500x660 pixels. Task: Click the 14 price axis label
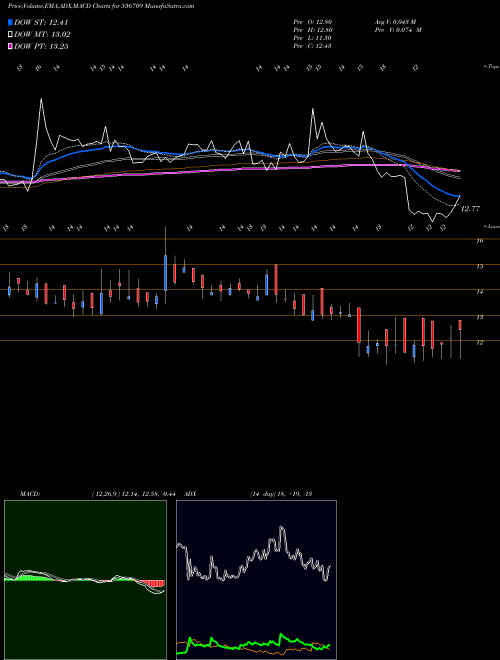coord(479,292)
